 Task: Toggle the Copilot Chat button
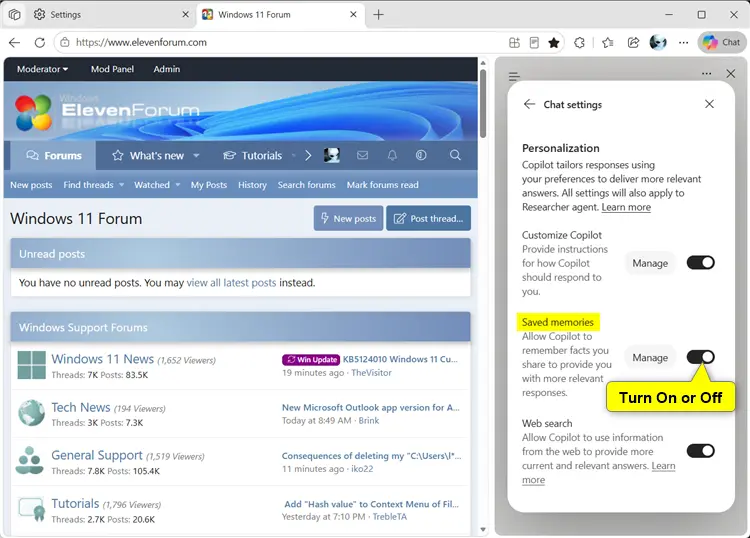tap(722, 43)
